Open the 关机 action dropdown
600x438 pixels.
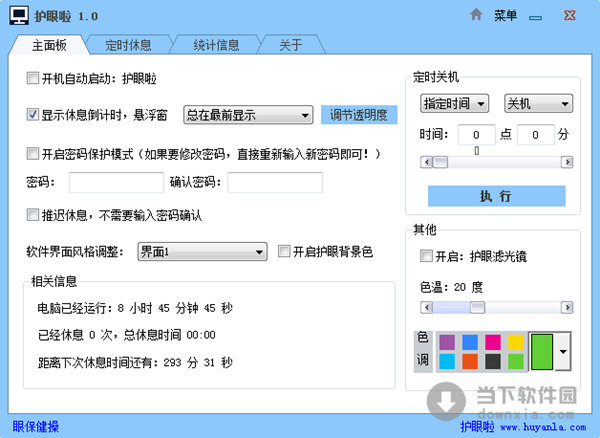pyautogui.click(x=538, y=103)
